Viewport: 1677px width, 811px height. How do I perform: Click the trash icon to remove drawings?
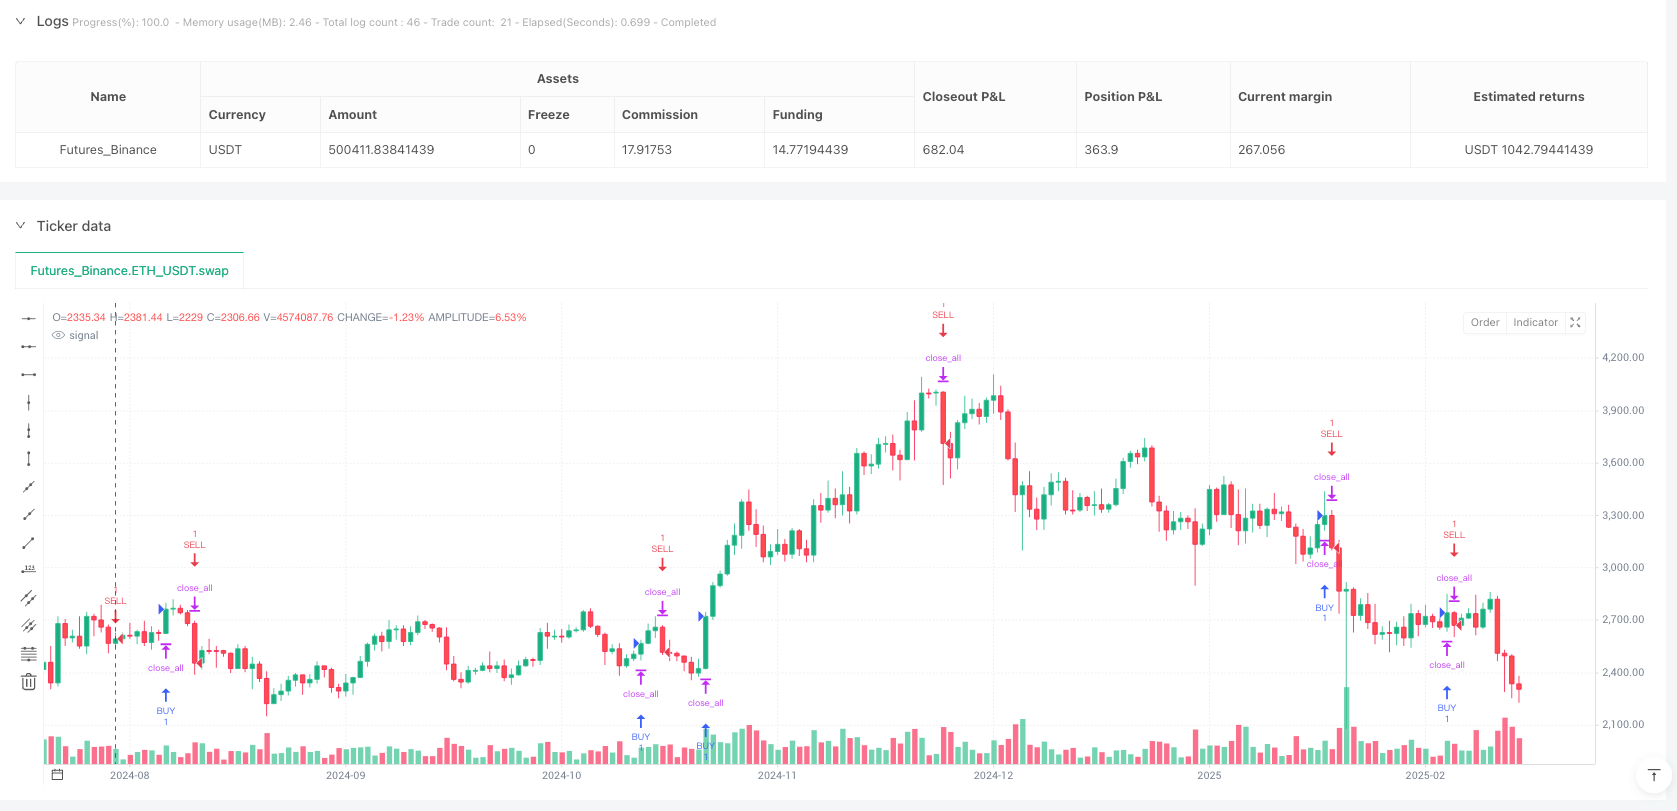click(28, 681)
